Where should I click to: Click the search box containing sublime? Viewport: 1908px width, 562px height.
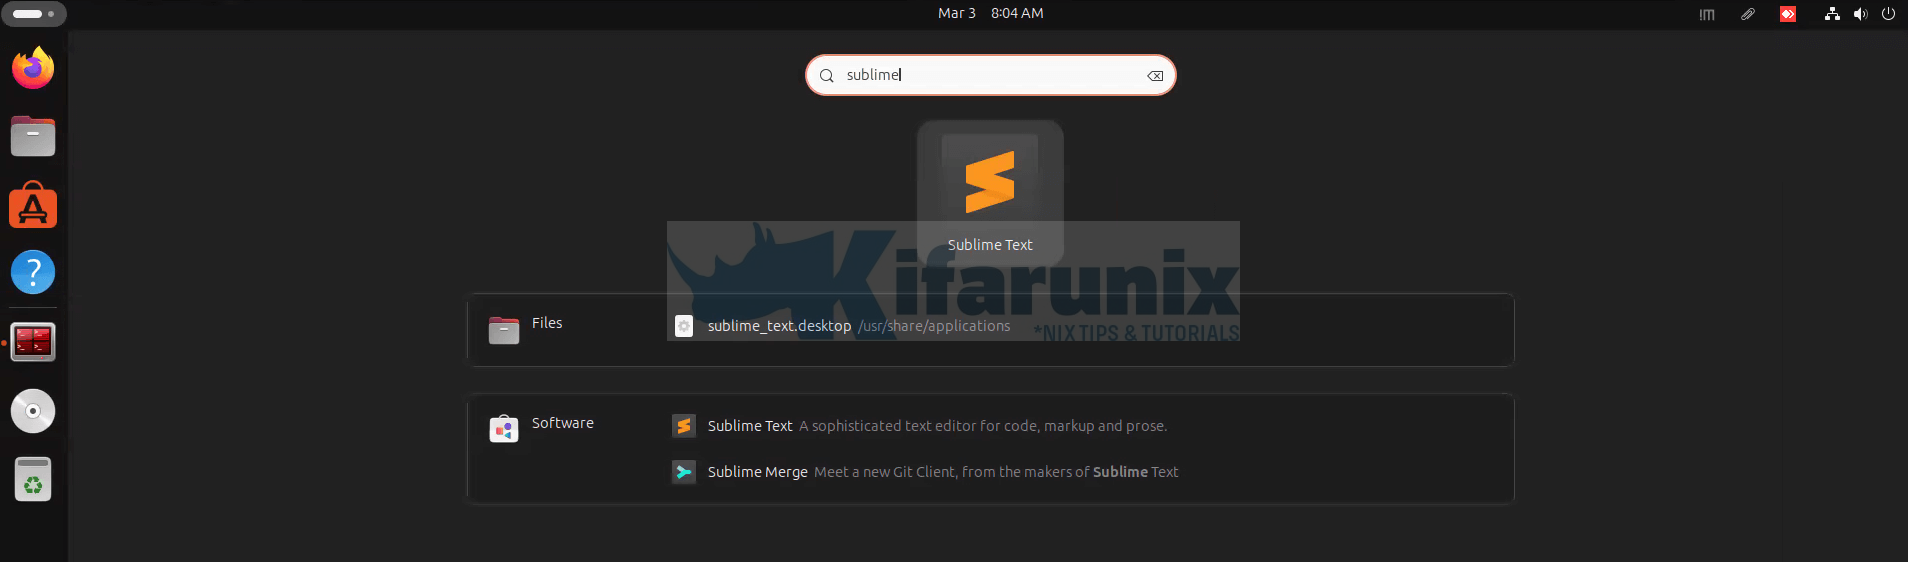(988, 75)
